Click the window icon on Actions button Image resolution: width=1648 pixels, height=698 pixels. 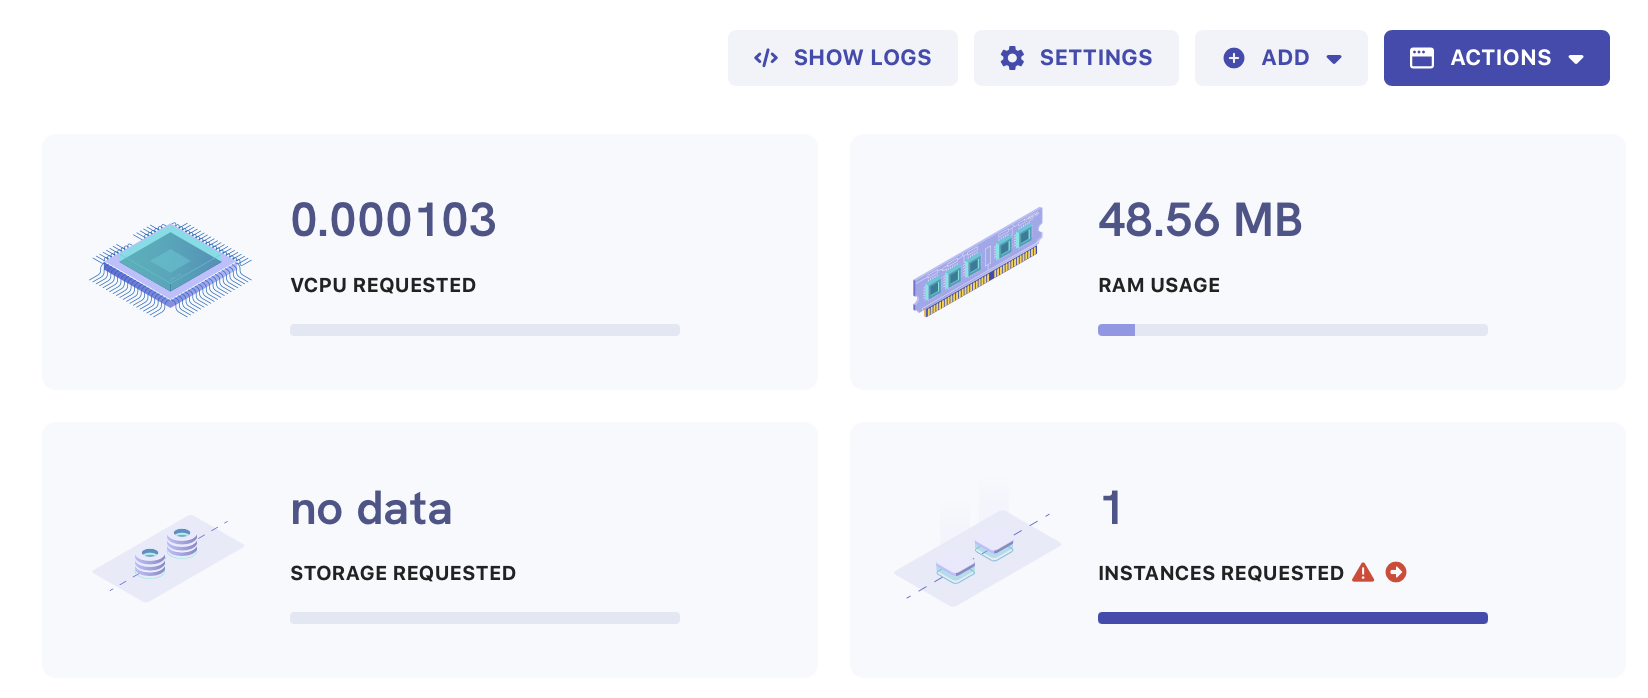point(1421,58)
